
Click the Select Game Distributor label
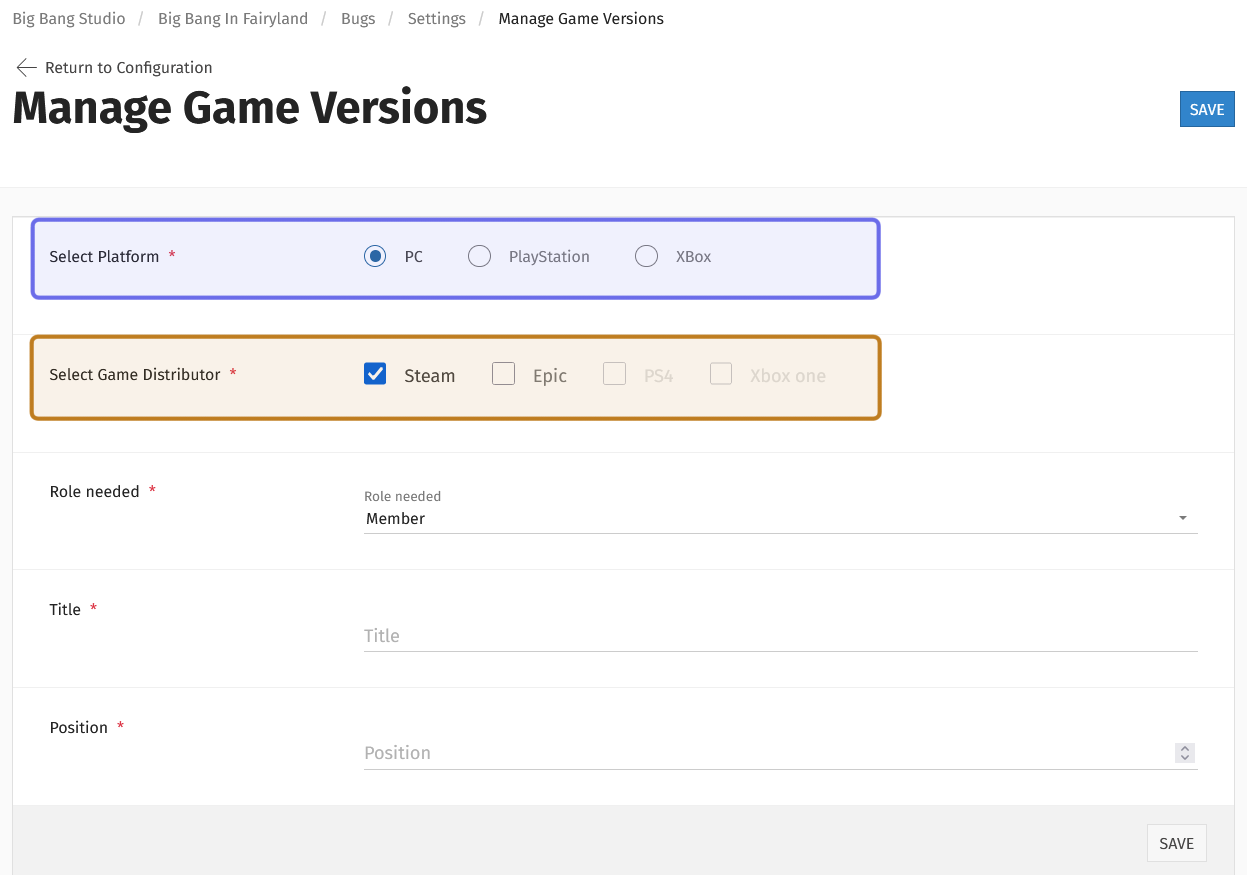(135, 375)
